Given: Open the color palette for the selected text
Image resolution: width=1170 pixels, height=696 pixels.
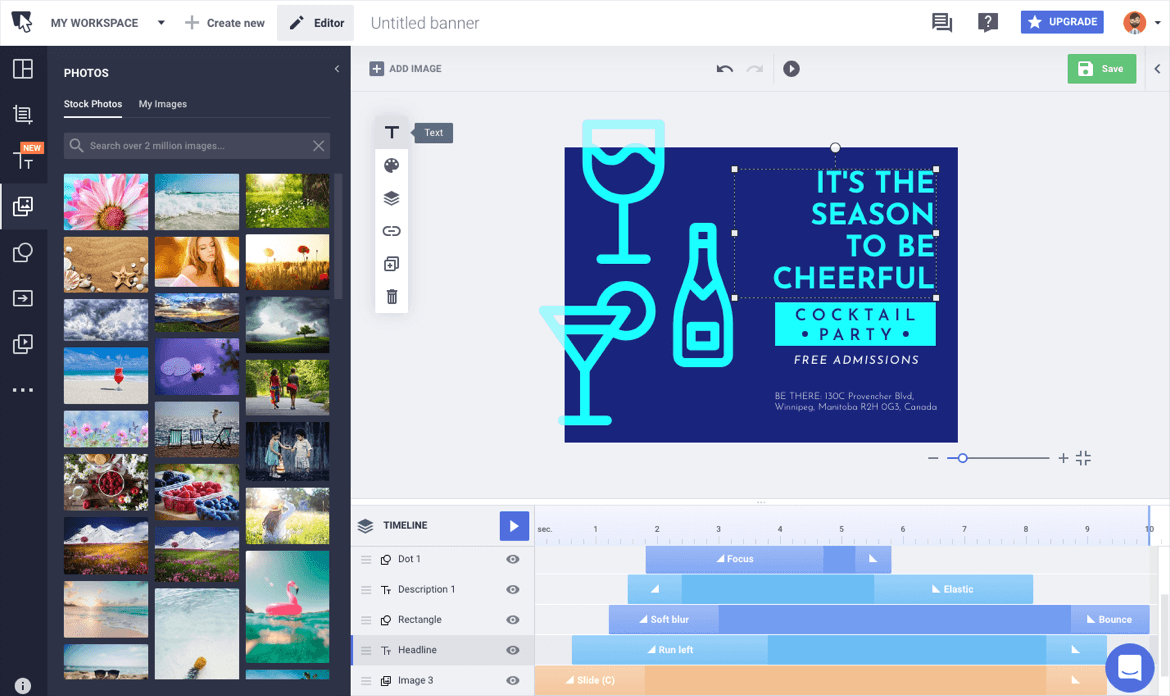Looking at the screenshot, I should (391, 165).
